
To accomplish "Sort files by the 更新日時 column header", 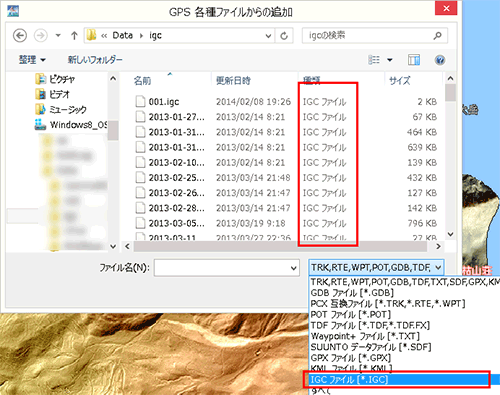I will [233, 80].
